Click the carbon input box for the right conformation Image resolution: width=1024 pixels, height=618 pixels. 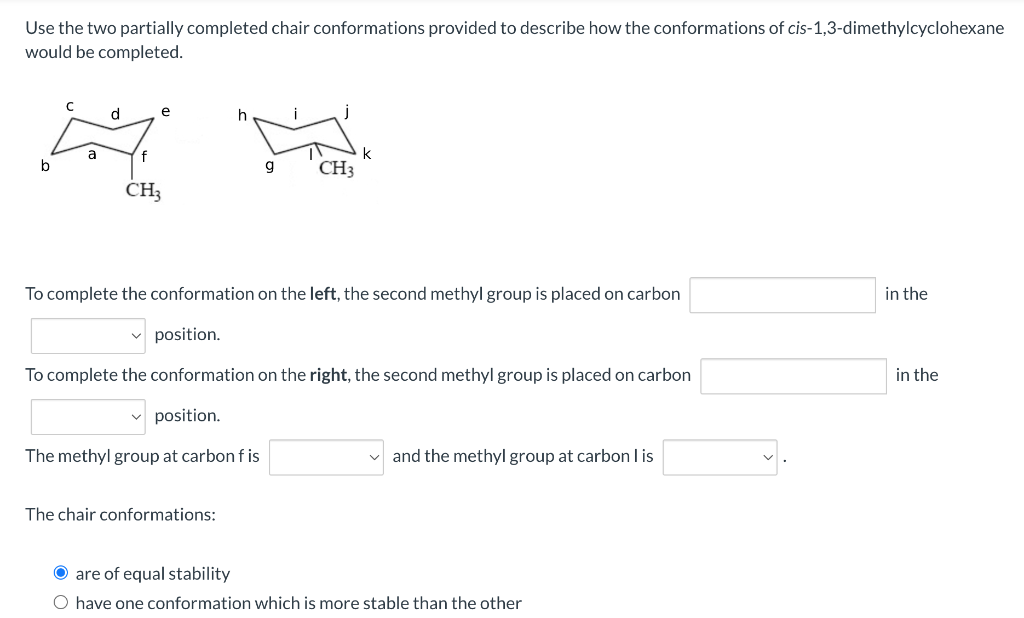pyautogui.click(x=792, y=375)
